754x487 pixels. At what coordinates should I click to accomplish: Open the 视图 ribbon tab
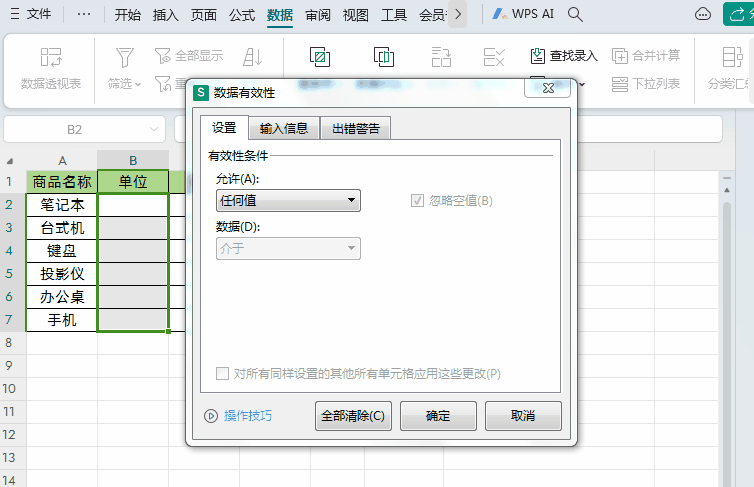click(356, 15)
